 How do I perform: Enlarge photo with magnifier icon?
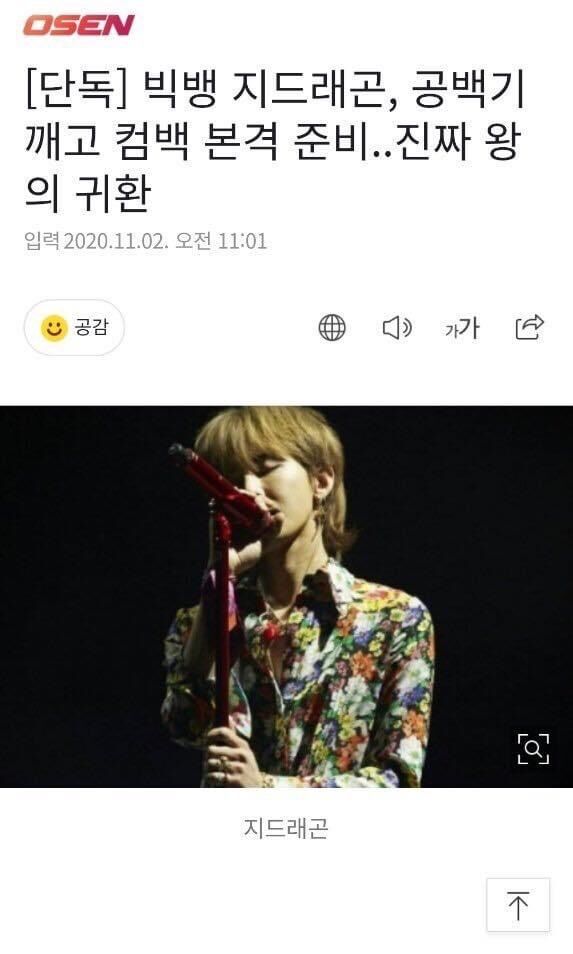click(x=533, y=748)
